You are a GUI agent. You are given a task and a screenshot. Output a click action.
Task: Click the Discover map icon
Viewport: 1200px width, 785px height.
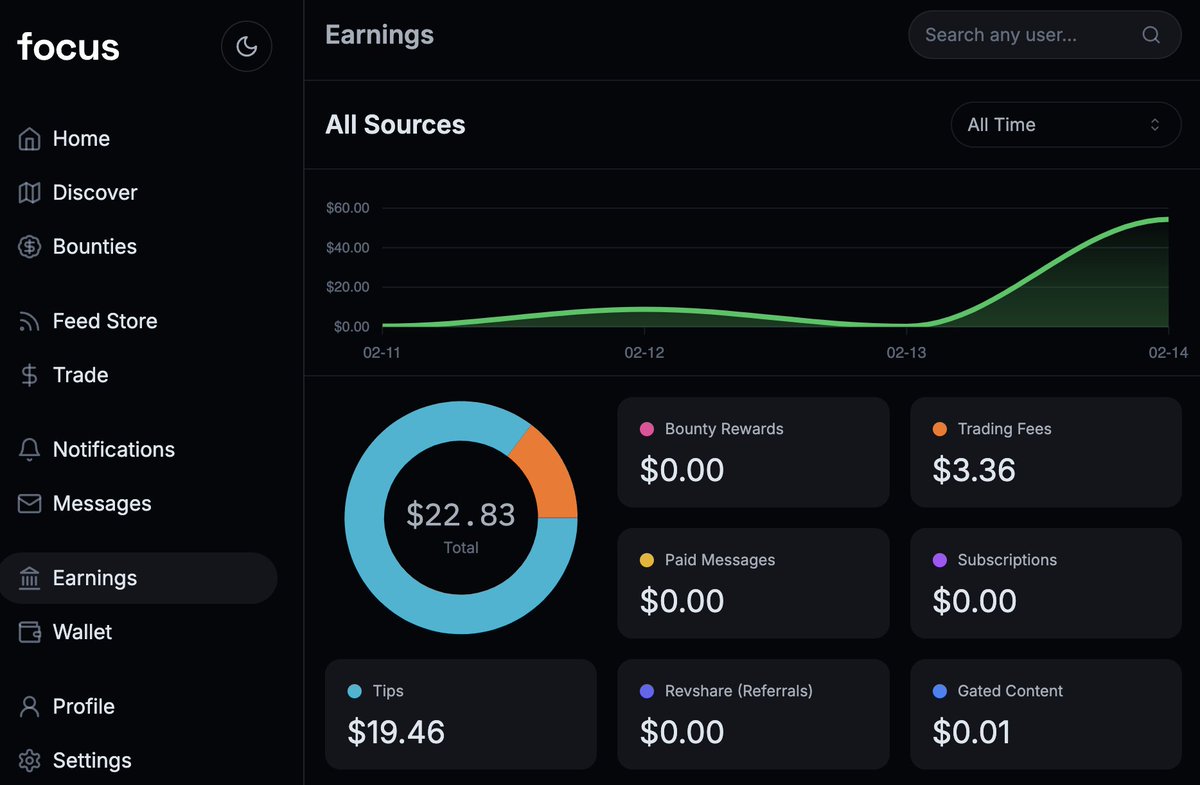[30, 193]
